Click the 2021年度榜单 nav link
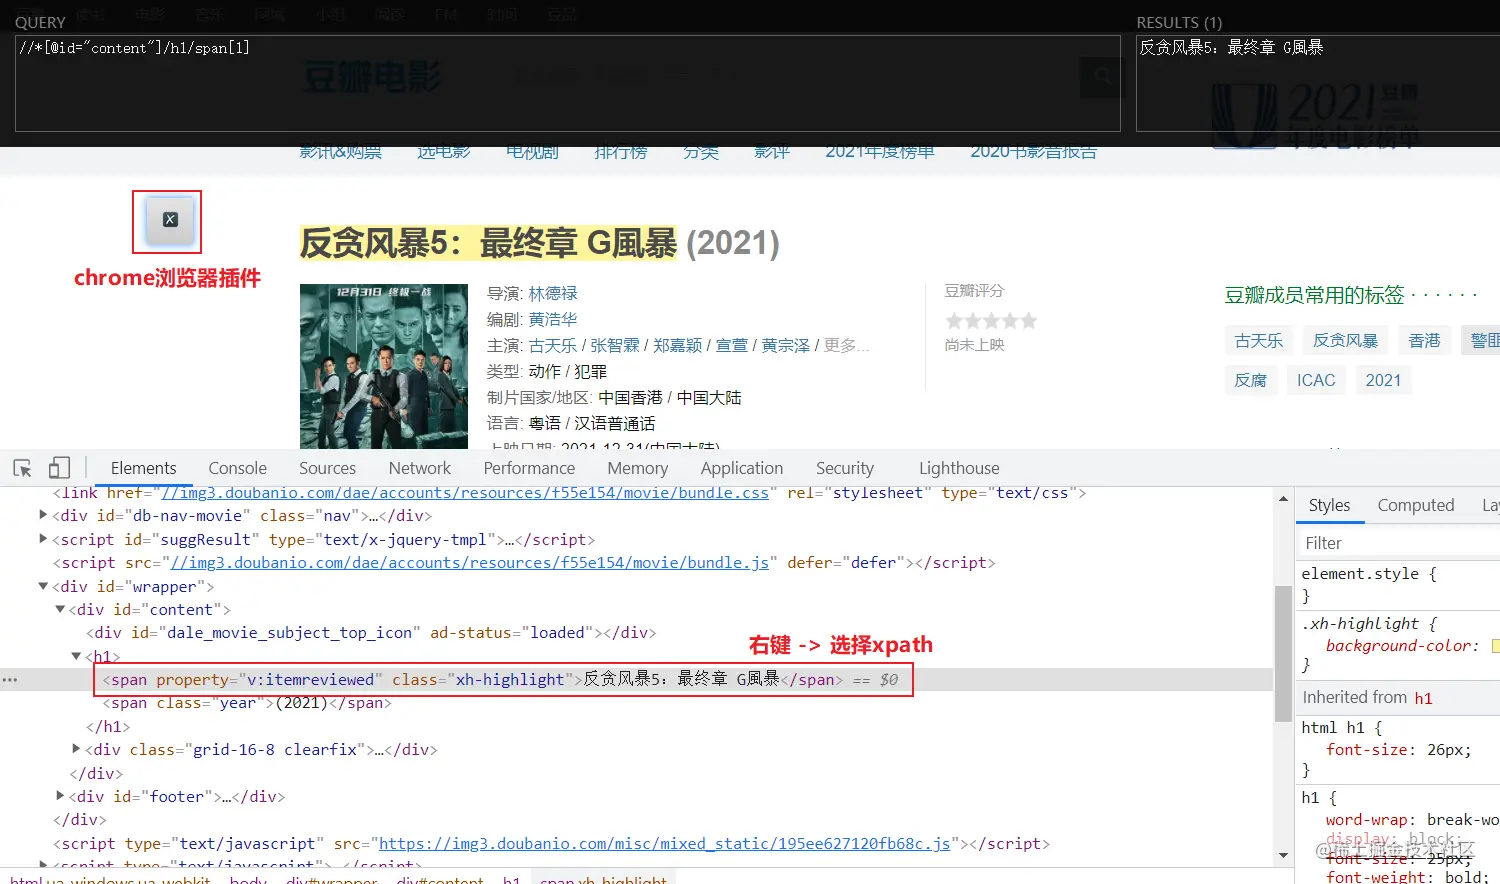This screenshot has width=1500, height=884. [x=880, y=152]
